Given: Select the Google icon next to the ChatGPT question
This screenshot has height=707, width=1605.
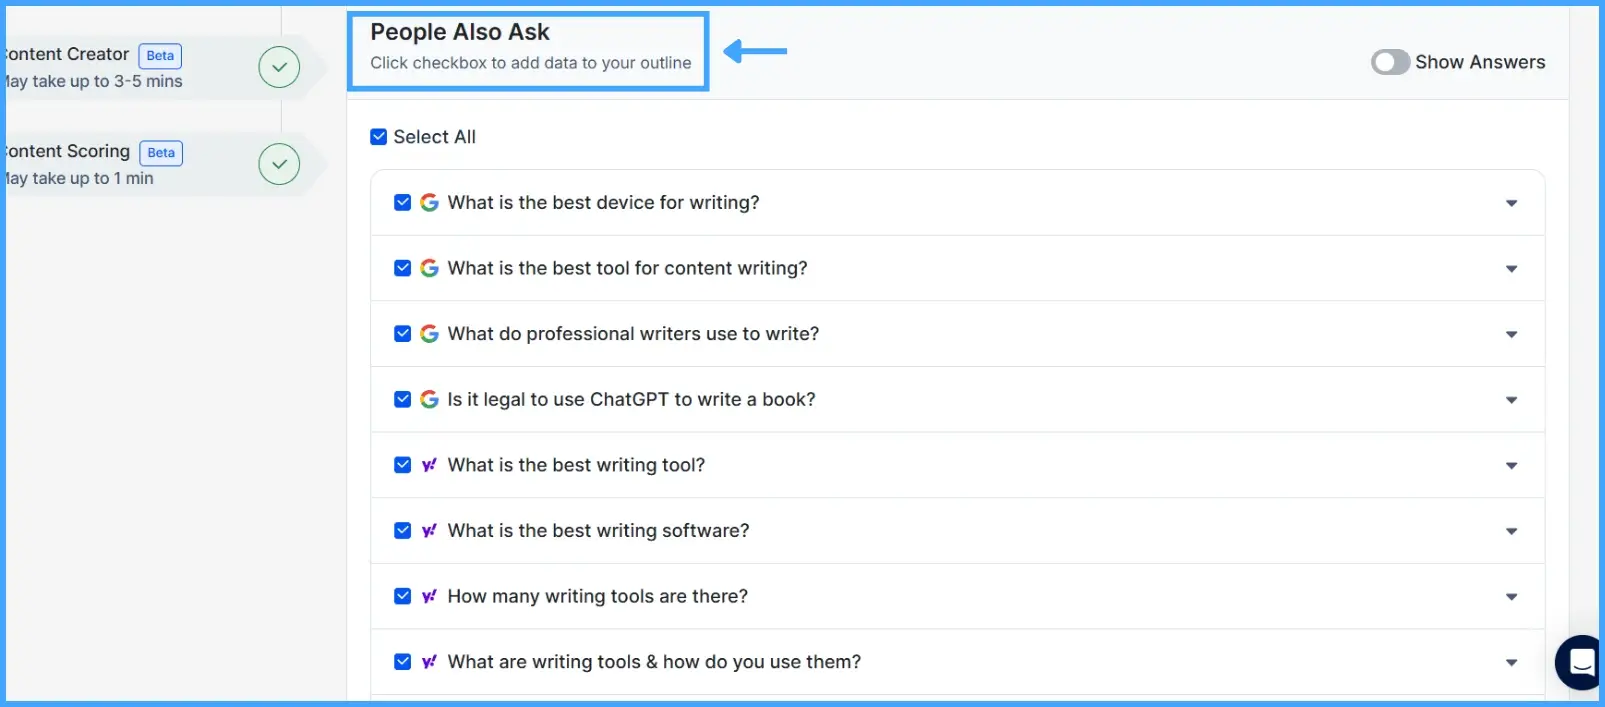Looking at the screenshot, I should pyautogui.click(x=429, y=399).
